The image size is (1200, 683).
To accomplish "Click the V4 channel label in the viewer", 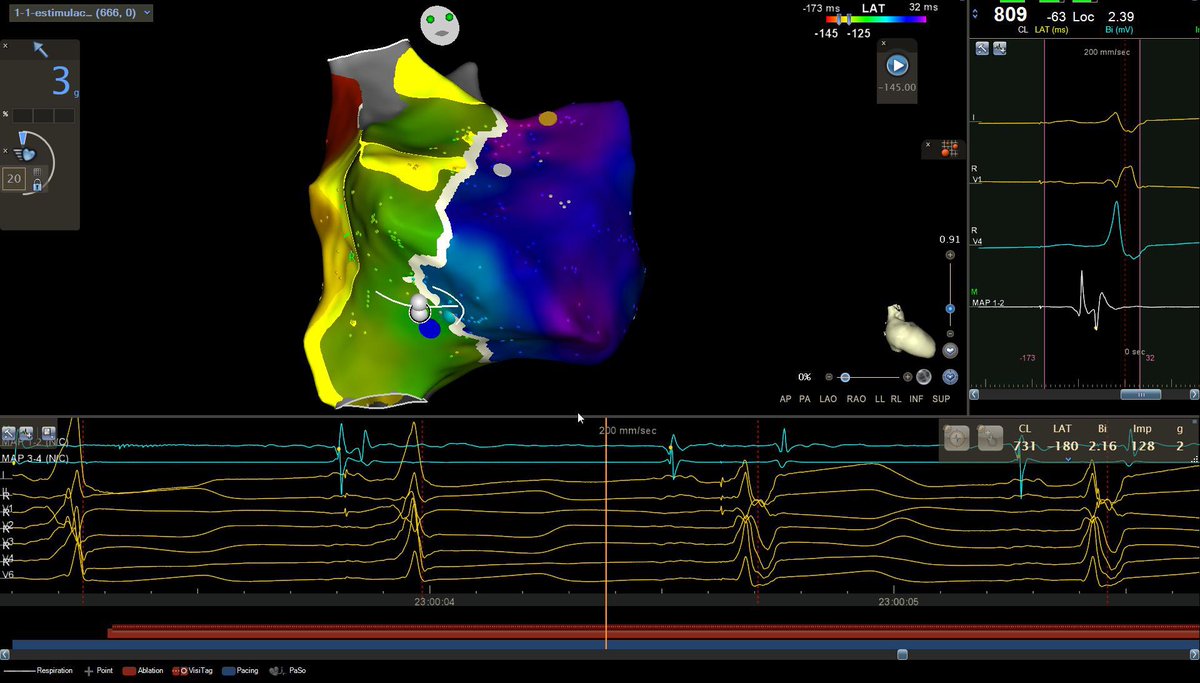I will [978, 240].
